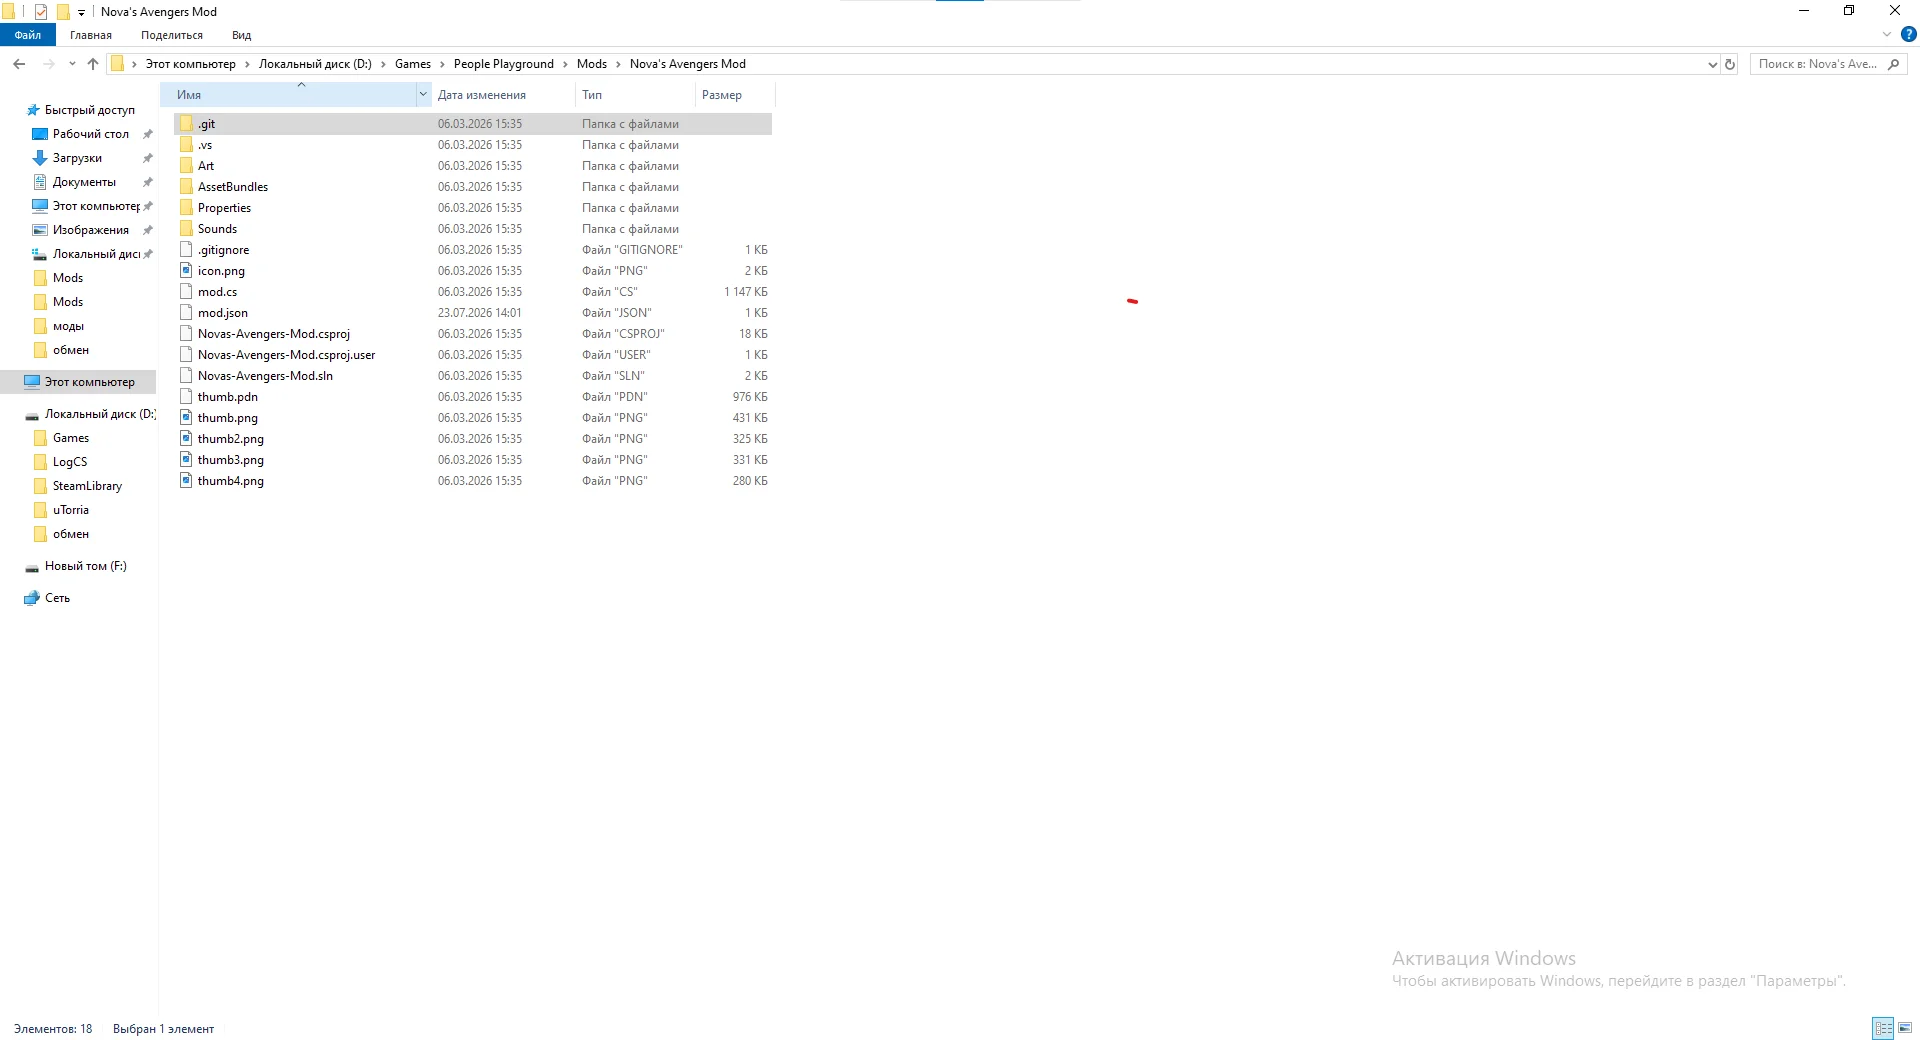
Task: Go up one folder level
Action: (93, 64)
